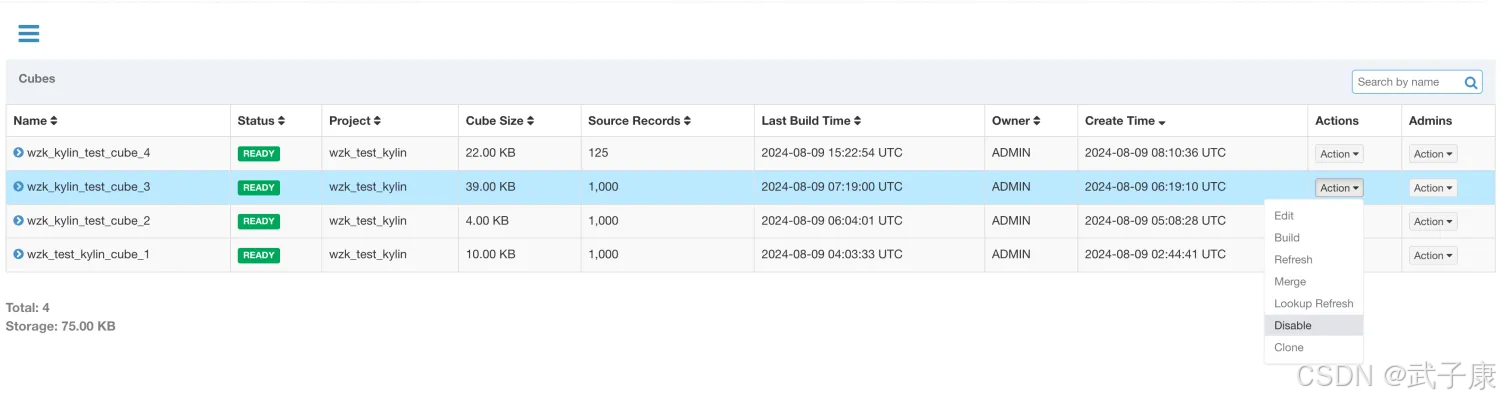Sort by Create Time column

point(1125,121)
